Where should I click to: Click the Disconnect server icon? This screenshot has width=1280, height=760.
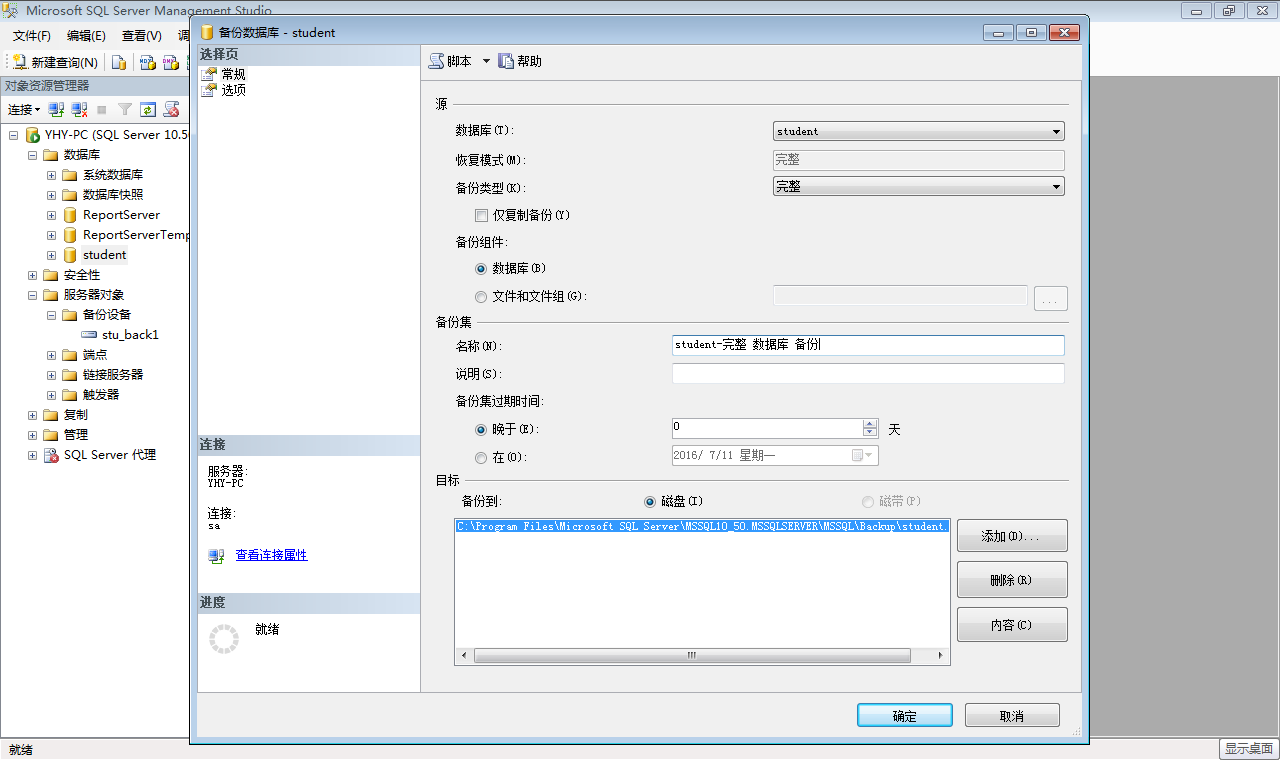tap(78, 109)
